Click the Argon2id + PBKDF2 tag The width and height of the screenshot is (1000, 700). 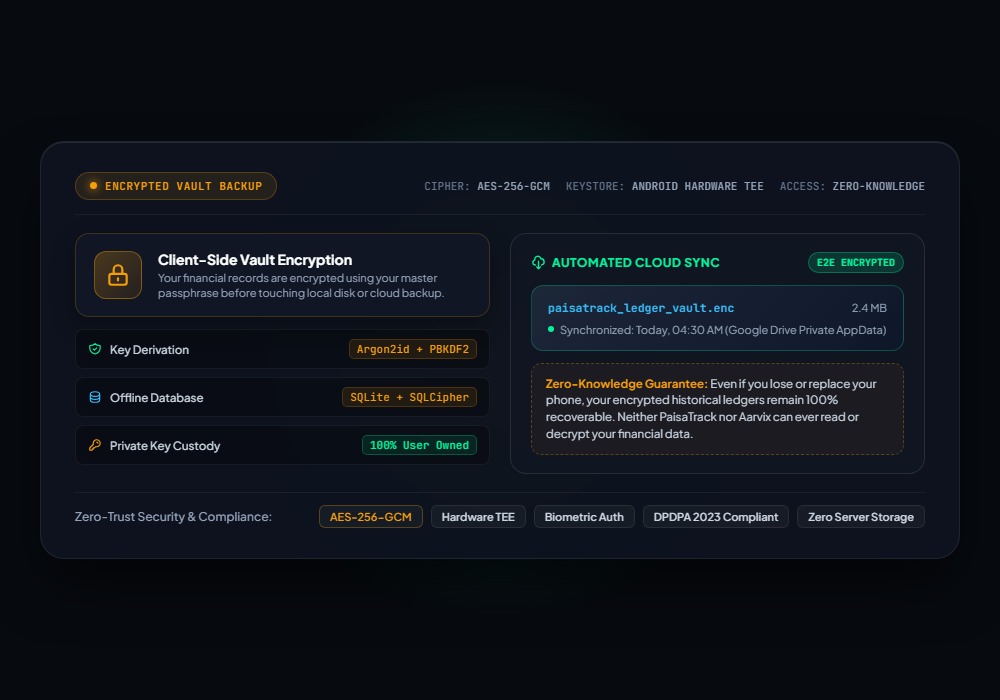(x=413, y=349)
